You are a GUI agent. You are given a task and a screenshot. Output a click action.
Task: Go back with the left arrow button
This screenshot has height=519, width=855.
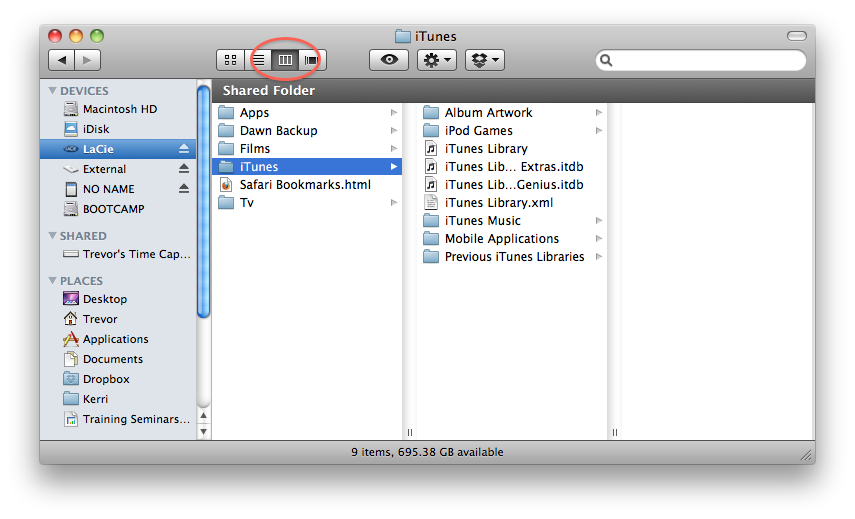62,60
